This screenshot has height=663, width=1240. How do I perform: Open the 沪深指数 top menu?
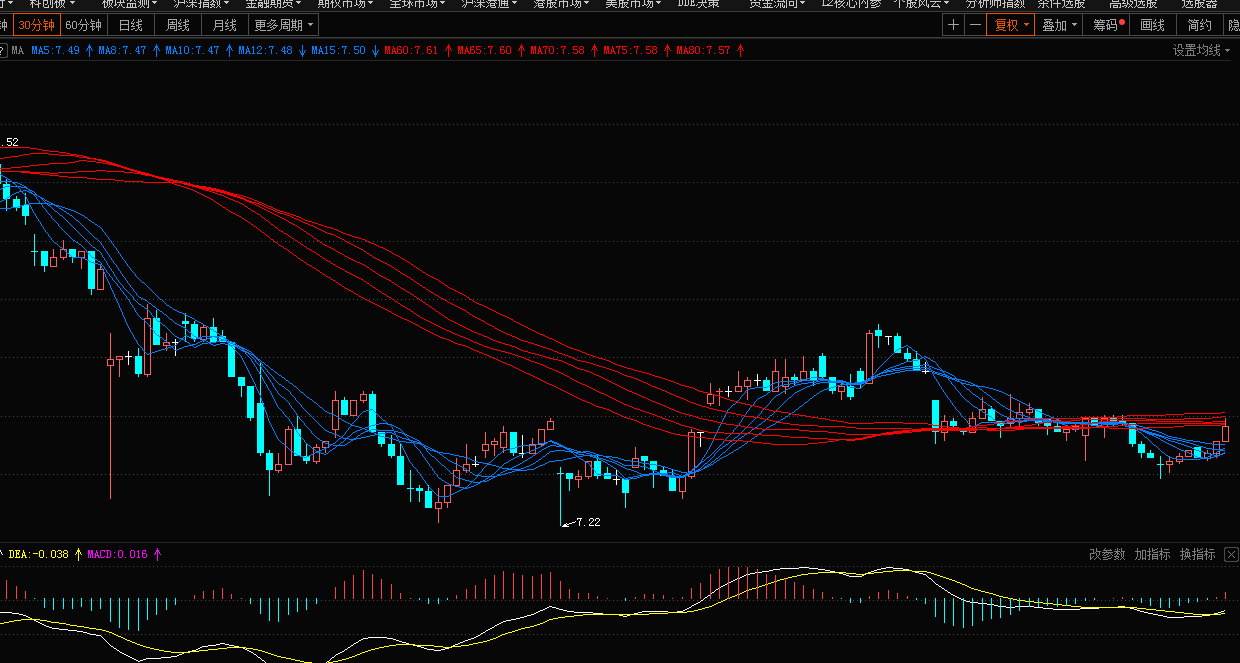pos(202,4)
